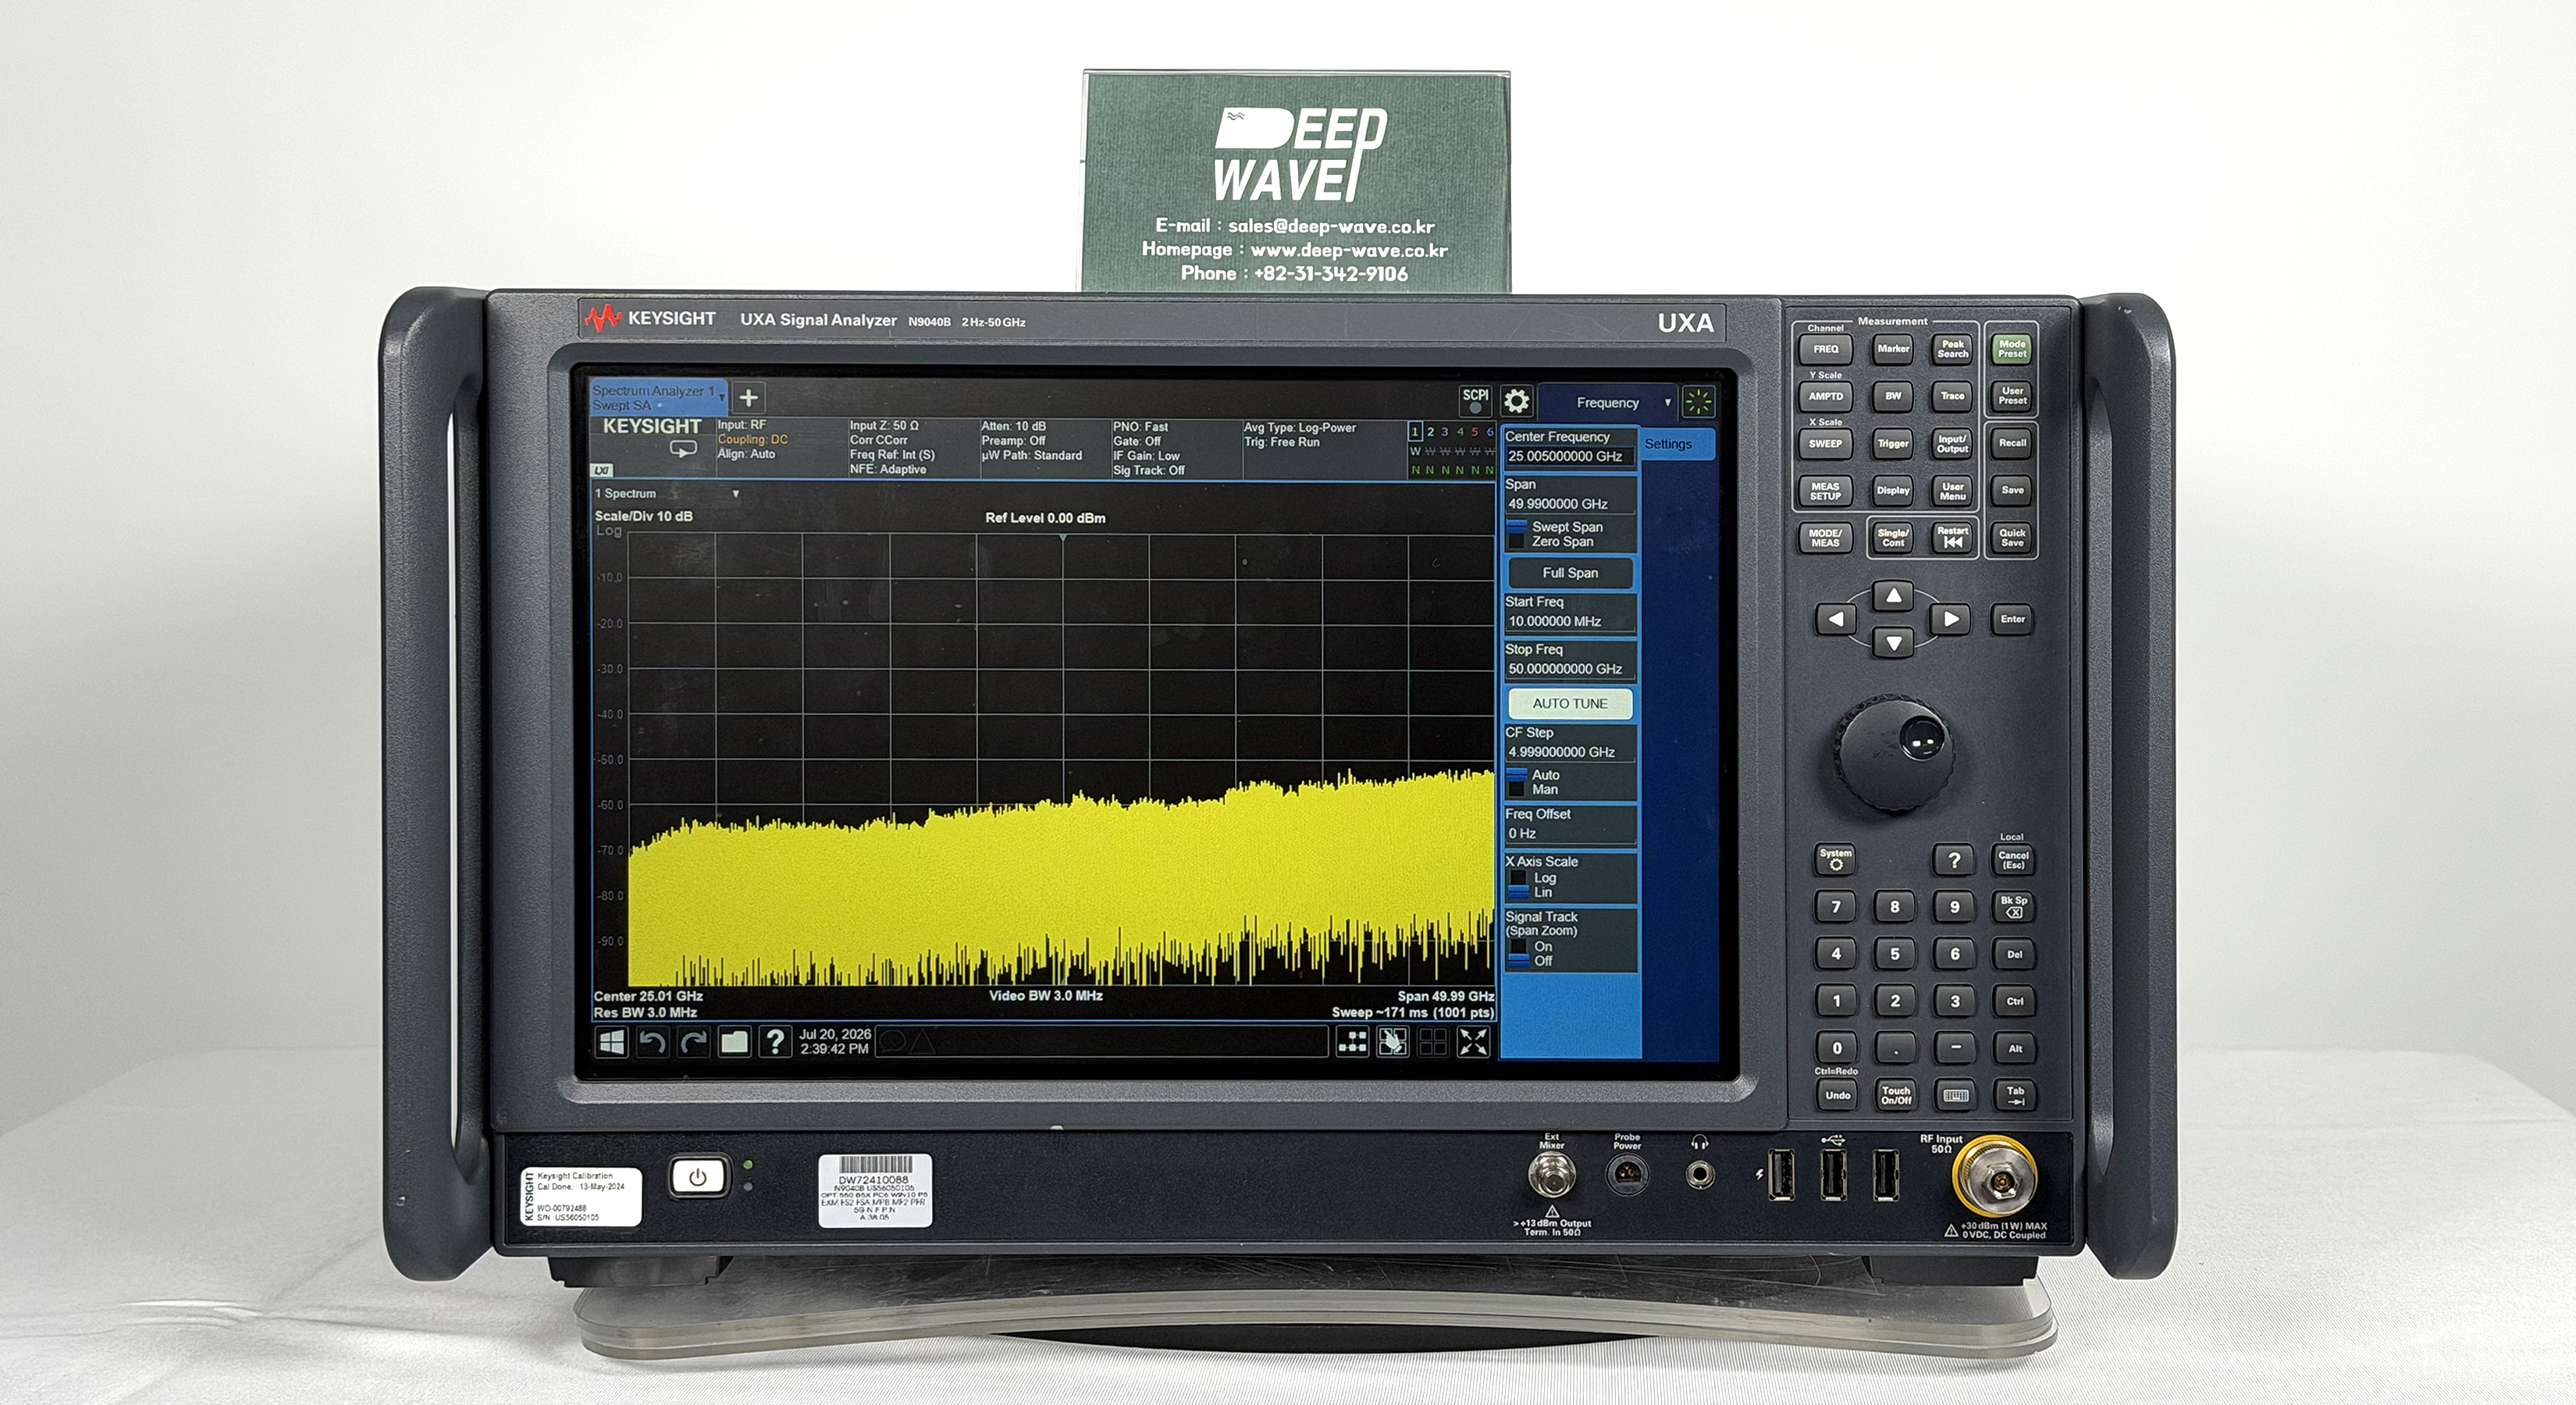The width and height of the screenshot is (2576, 1405).
Task: Open the screen tabs hierarchy icon
Action: [1352, 1042]
